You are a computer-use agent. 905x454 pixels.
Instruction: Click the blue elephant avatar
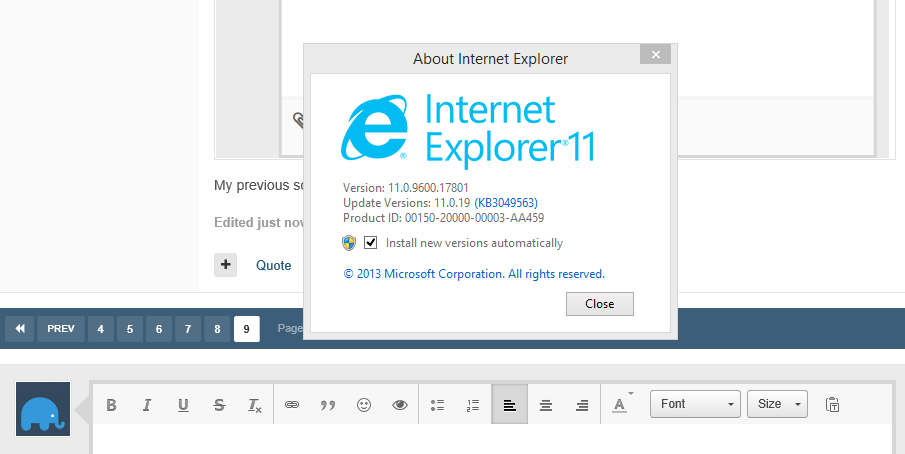(x=43, y=409)
